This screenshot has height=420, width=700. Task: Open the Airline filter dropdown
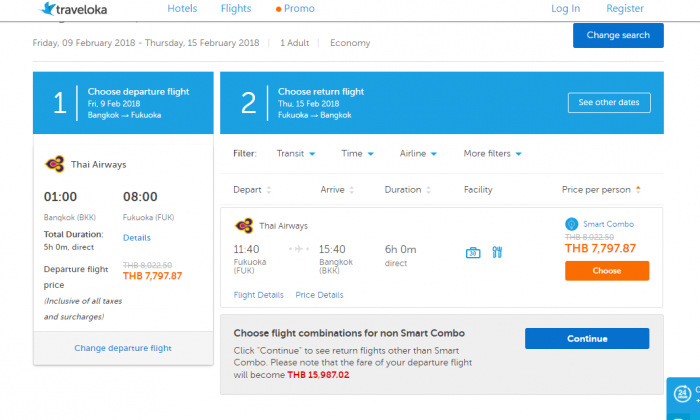pyautogui.click(x=418, y=154)
